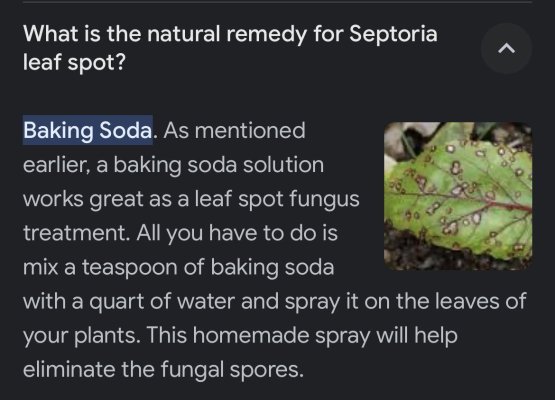Click the words 'spray it' in the answer
The image size is (555, 400).
coord(321,301)
